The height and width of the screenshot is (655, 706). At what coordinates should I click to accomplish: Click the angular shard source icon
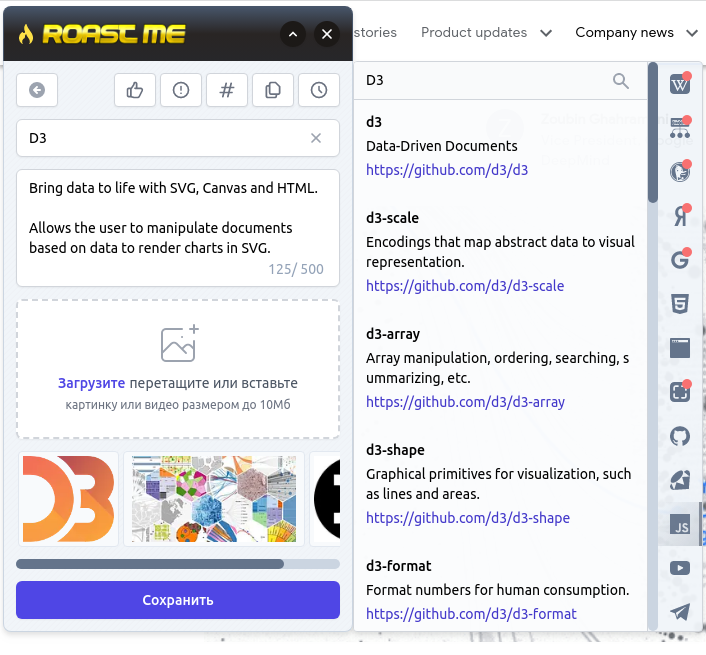pyautogui.click(x=680, y=480)
